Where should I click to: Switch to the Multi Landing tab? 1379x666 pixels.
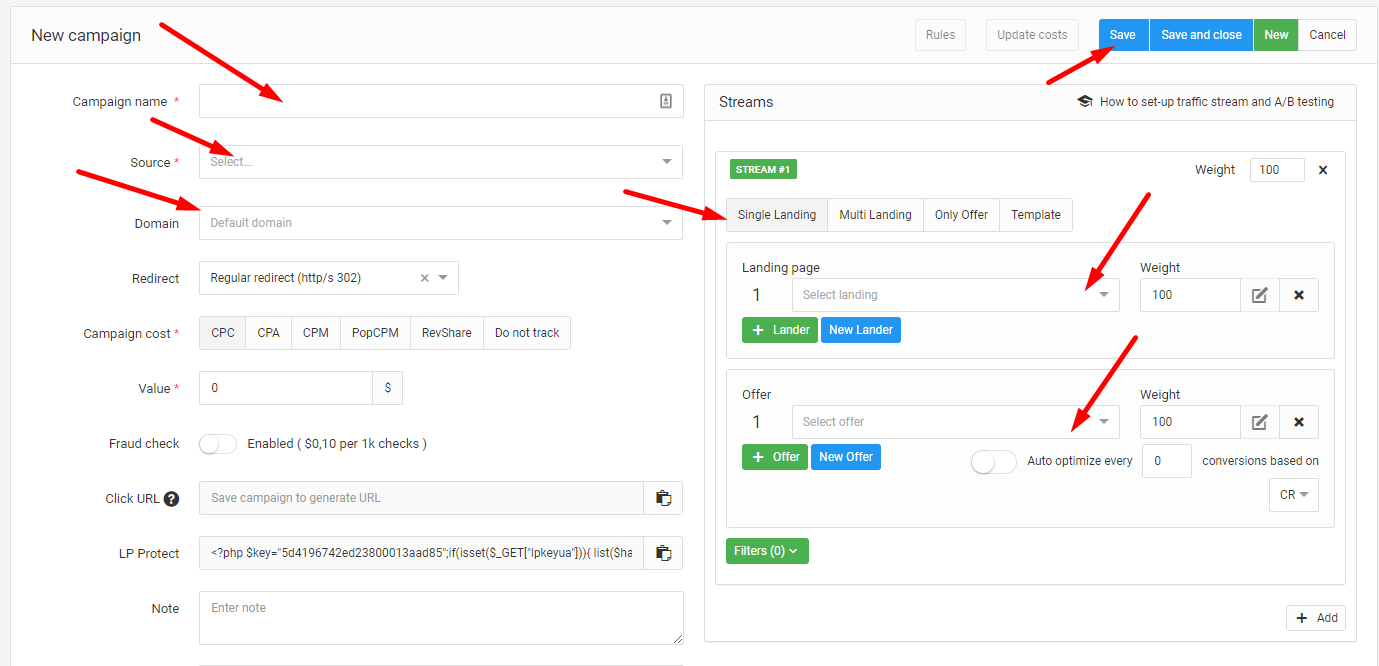point(875,215)
